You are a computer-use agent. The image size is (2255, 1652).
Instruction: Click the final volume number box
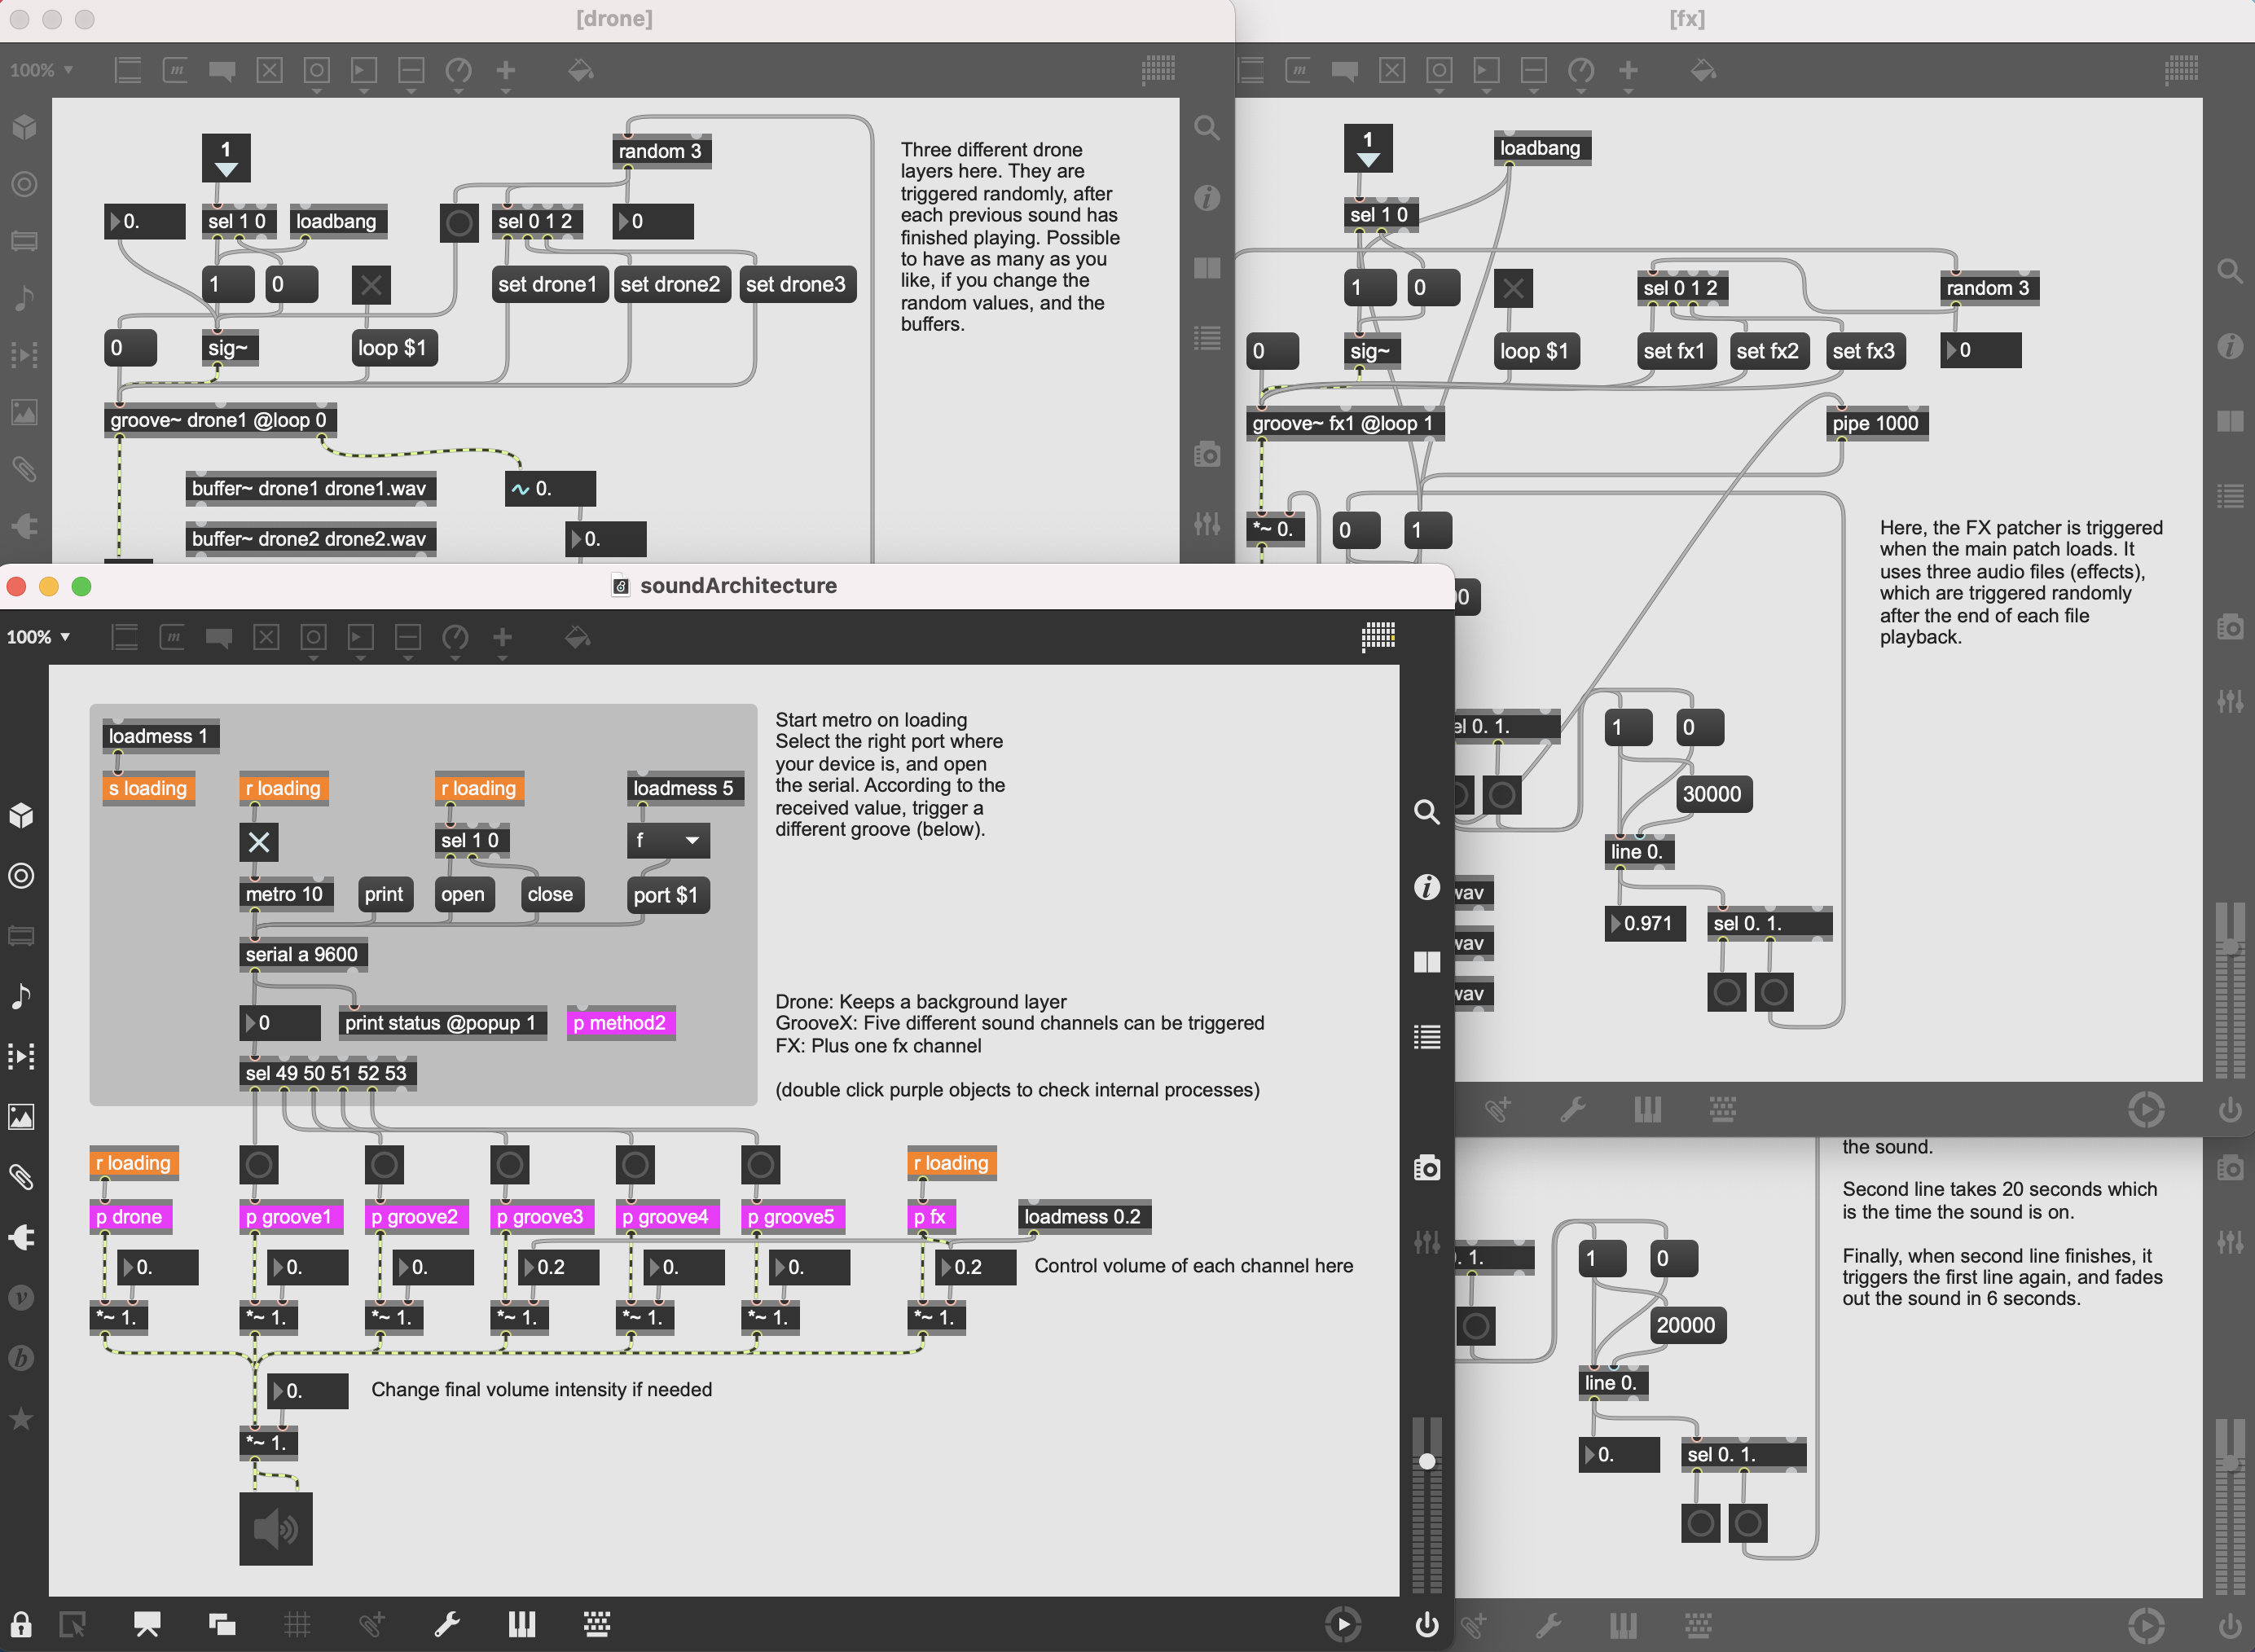tap(308, 1391)
